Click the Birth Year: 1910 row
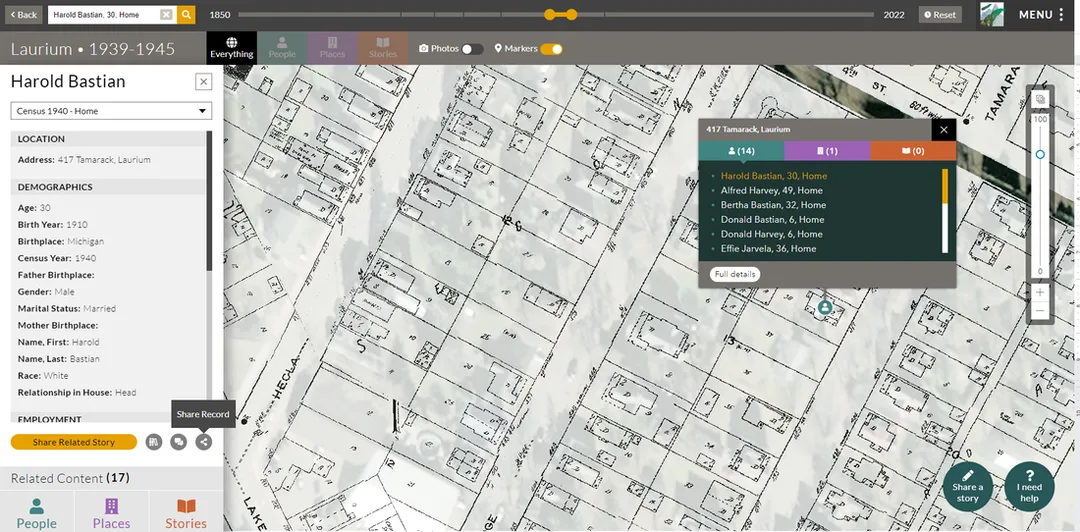 point(53,225)
